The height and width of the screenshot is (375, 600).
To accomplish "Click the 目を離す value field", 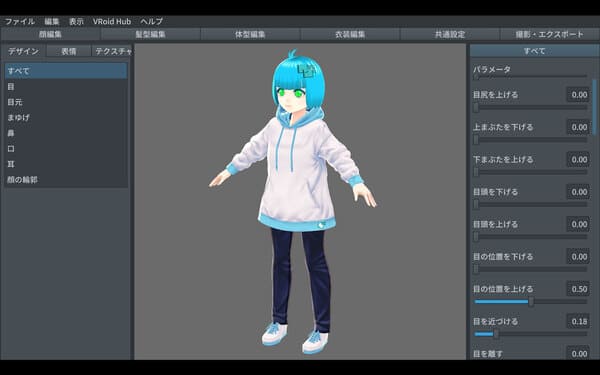I will pos(578,353).
